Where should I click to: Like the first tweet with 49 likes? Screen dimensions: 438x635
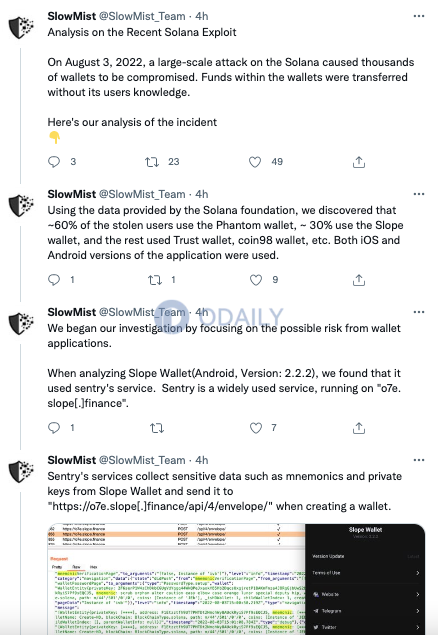(x=255, y=162)
